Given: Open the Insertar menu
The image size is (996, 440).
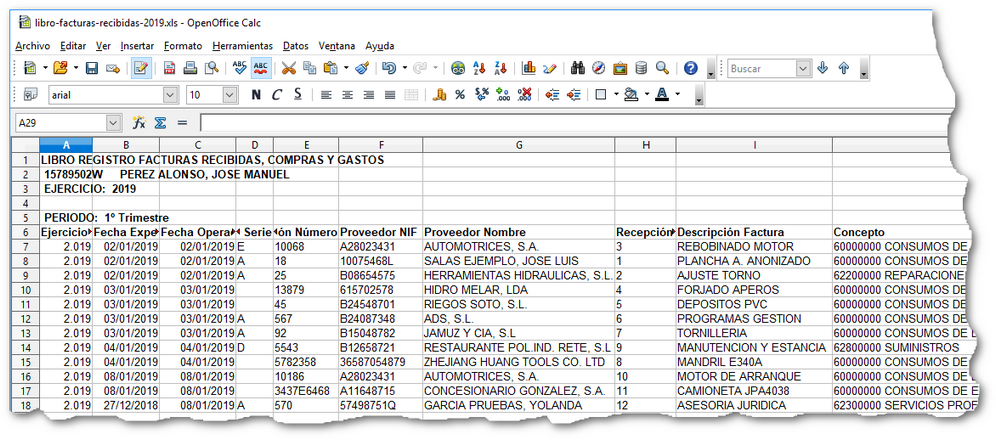Looking at the screenshot, I should tap(137, 46).
